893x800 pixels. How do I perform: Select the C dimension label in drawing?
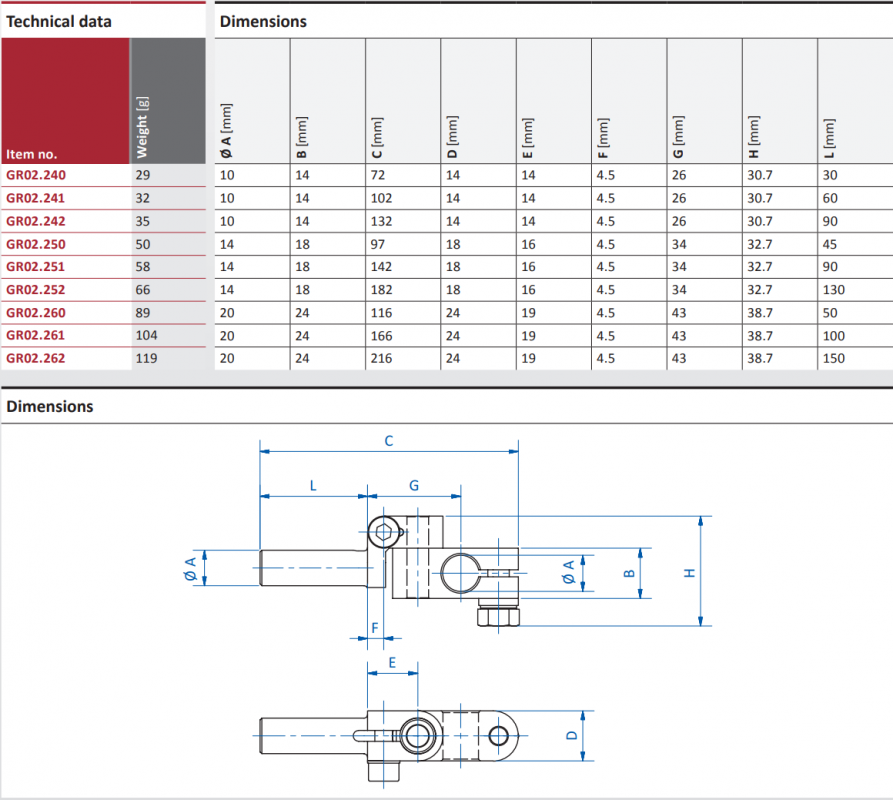(389, 441)
